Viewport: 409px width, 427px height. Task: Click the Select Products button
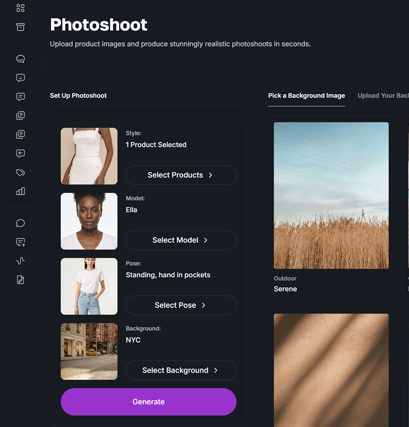click(x=181, y=175)
